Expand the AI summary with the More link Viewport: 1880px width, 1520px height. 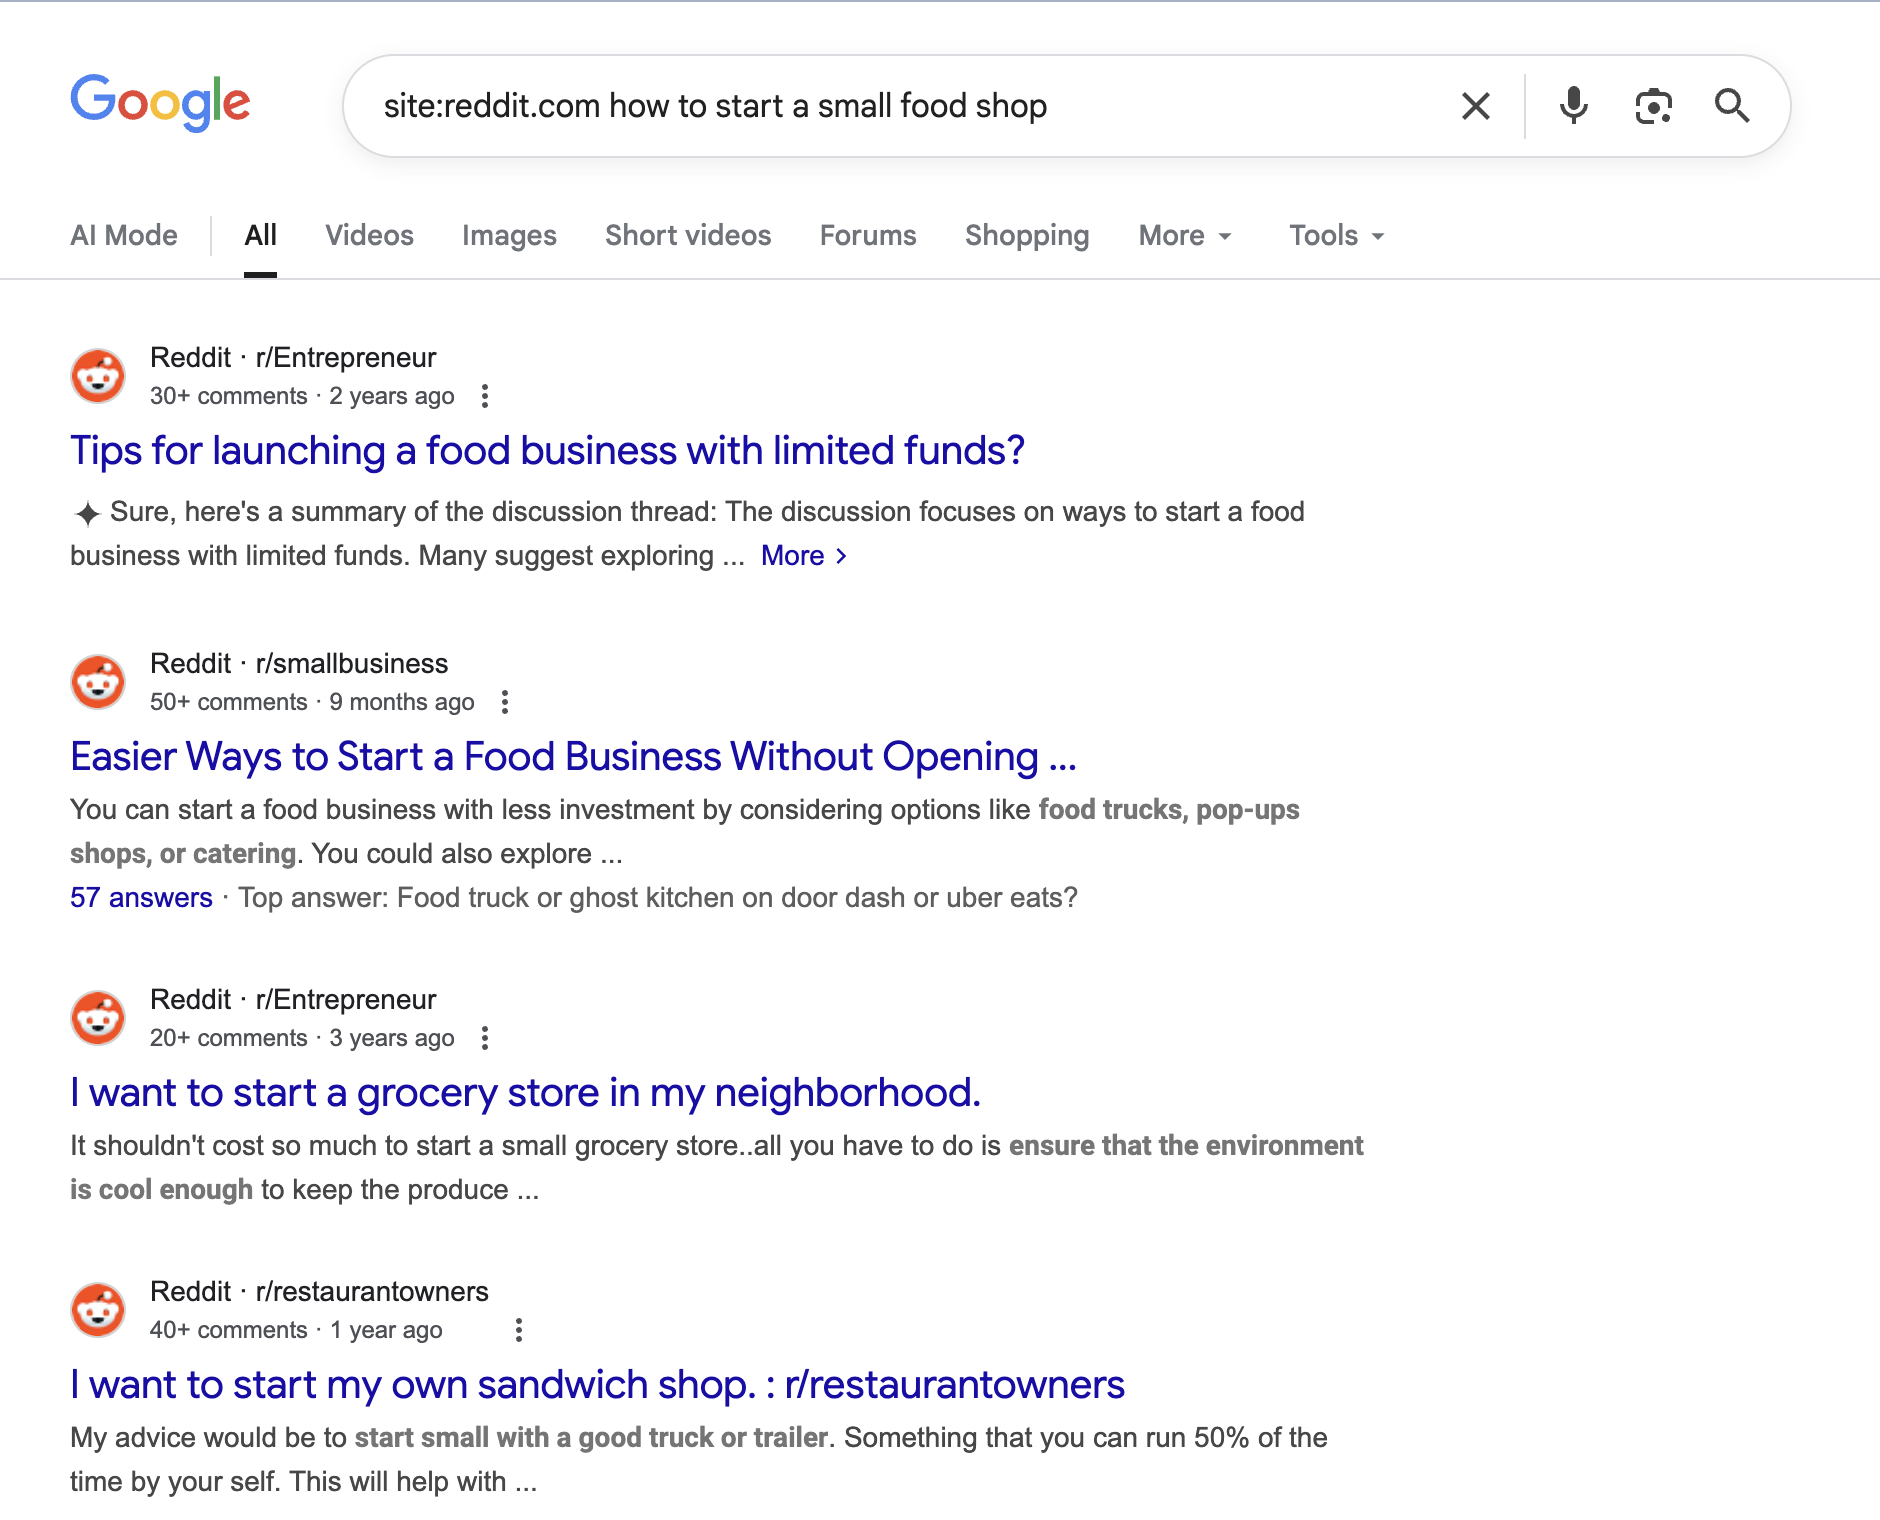click(x=793, y=555)
